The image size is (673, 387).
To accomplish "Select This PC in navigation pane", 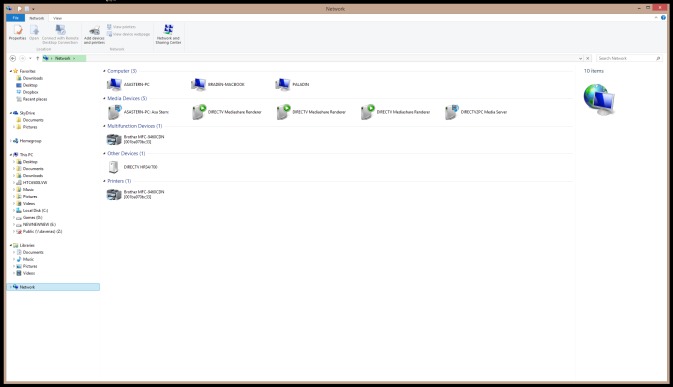I will pyautogui.click(x=23, y=154).
